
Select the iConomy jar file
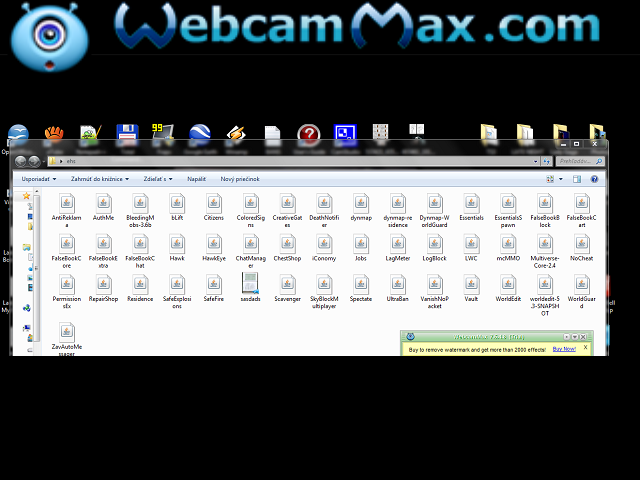pos(324,248)
